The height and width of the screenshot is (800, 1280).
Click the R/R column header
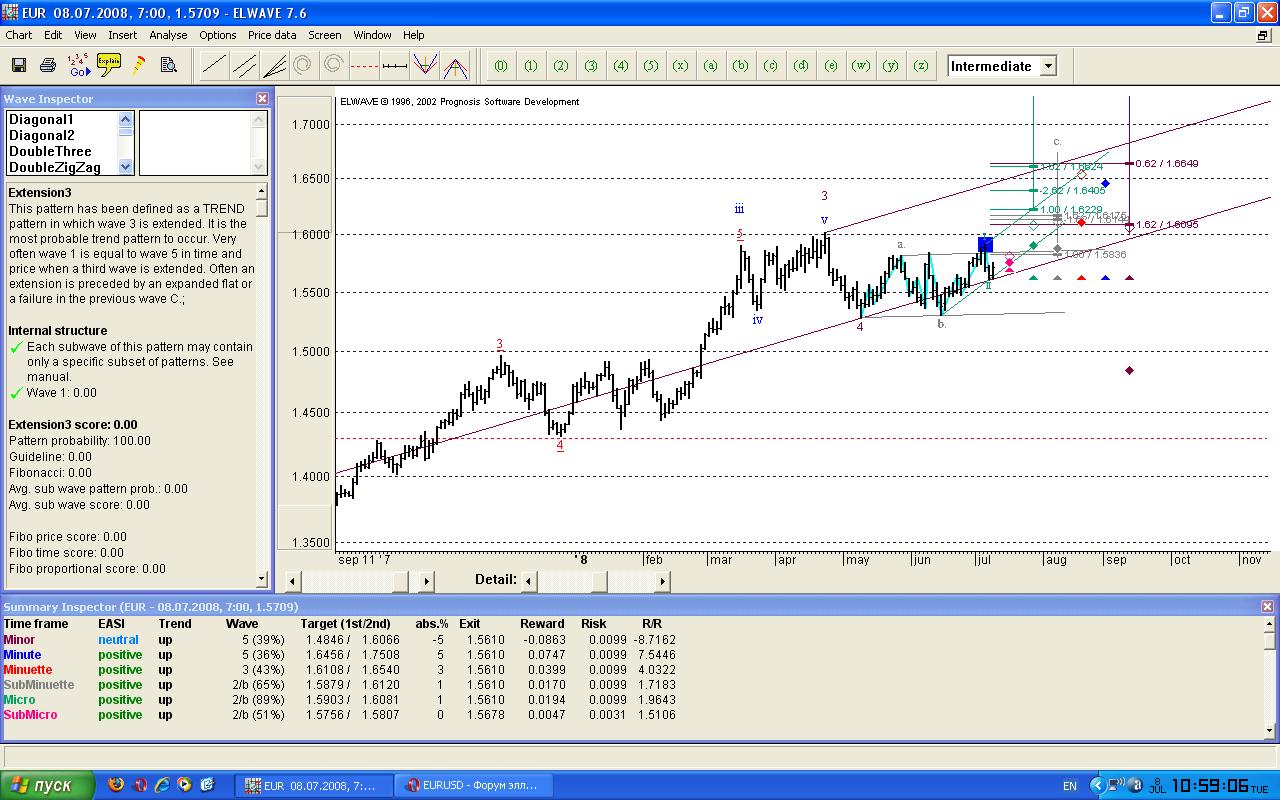click(651, 624)
